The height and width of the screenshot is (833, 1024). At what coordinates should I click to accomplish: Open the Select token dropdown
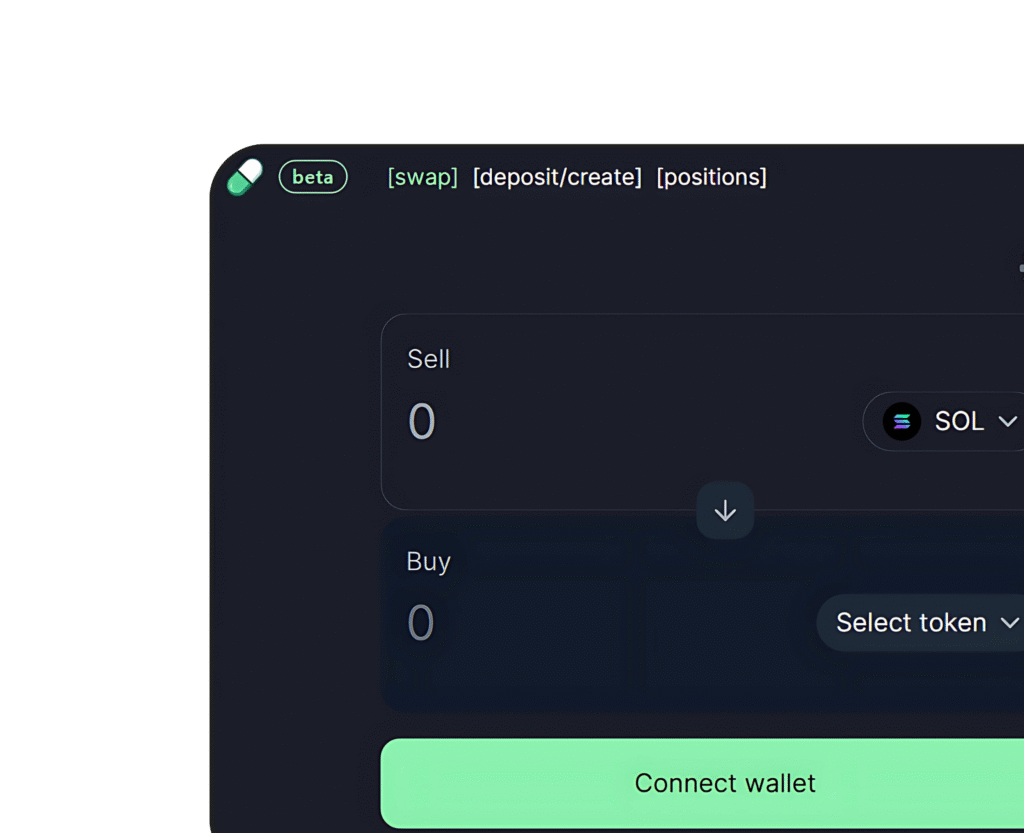(x=921, y=623)
